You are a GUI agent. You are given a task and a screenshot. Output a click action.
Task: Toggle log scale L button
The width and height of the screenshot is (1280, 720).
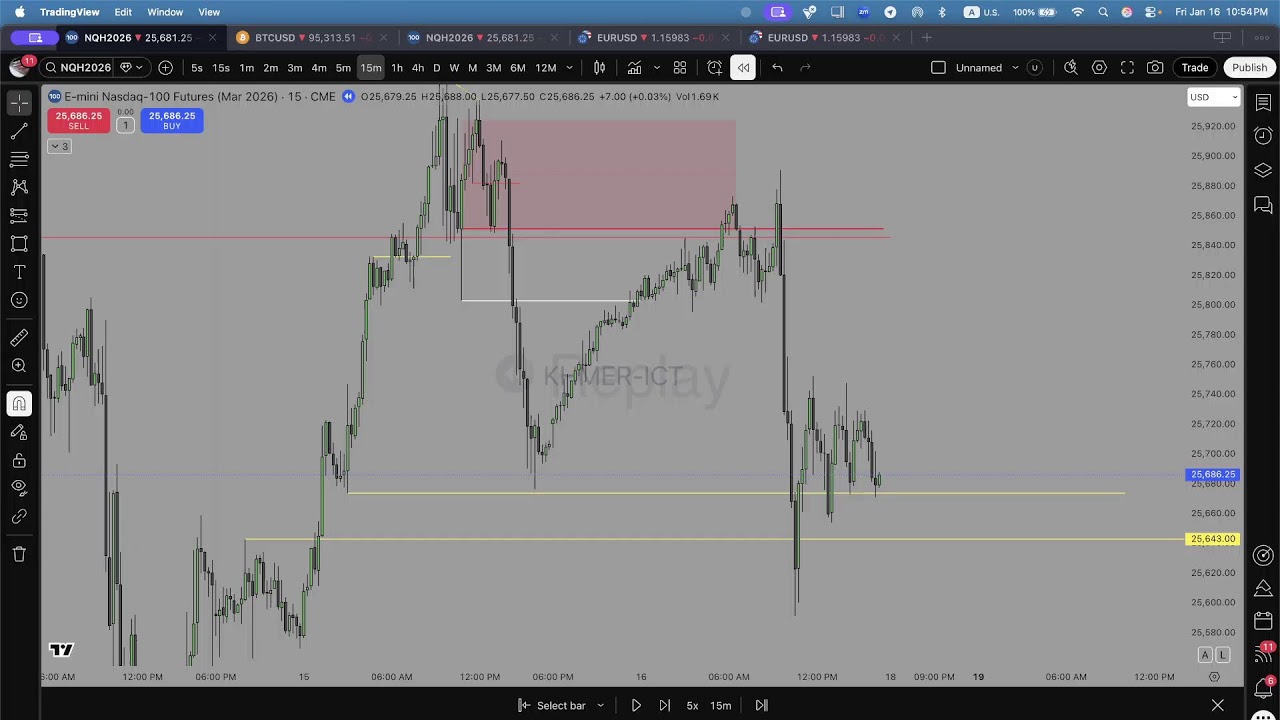coord(1222,655)
